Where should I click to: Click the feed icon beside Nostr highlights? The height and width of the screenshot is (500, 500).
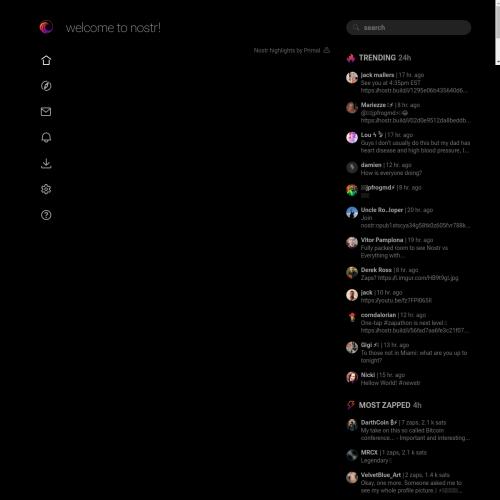[327, 50]
